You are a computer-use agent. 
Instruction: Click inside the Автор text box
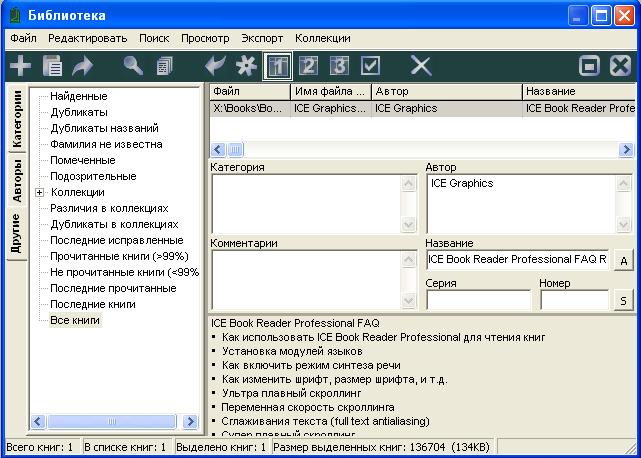521,204
